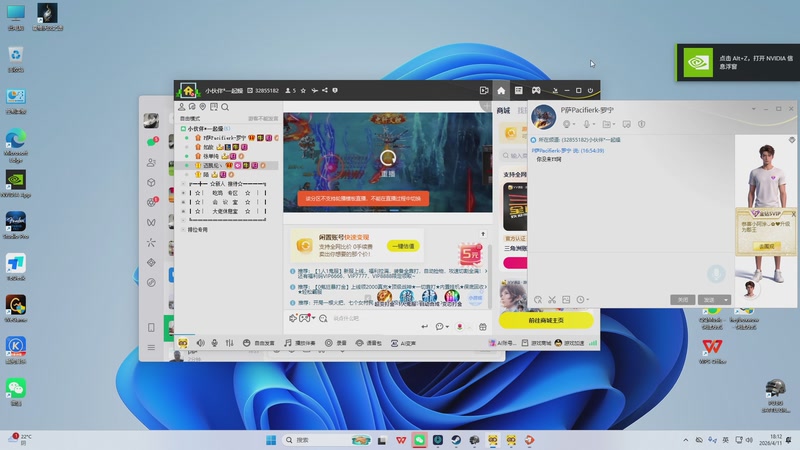Open the gamepad dropdown beside chat input
Image resolution: width=800 pixels, height=450 pixels.
click(307, 318)
